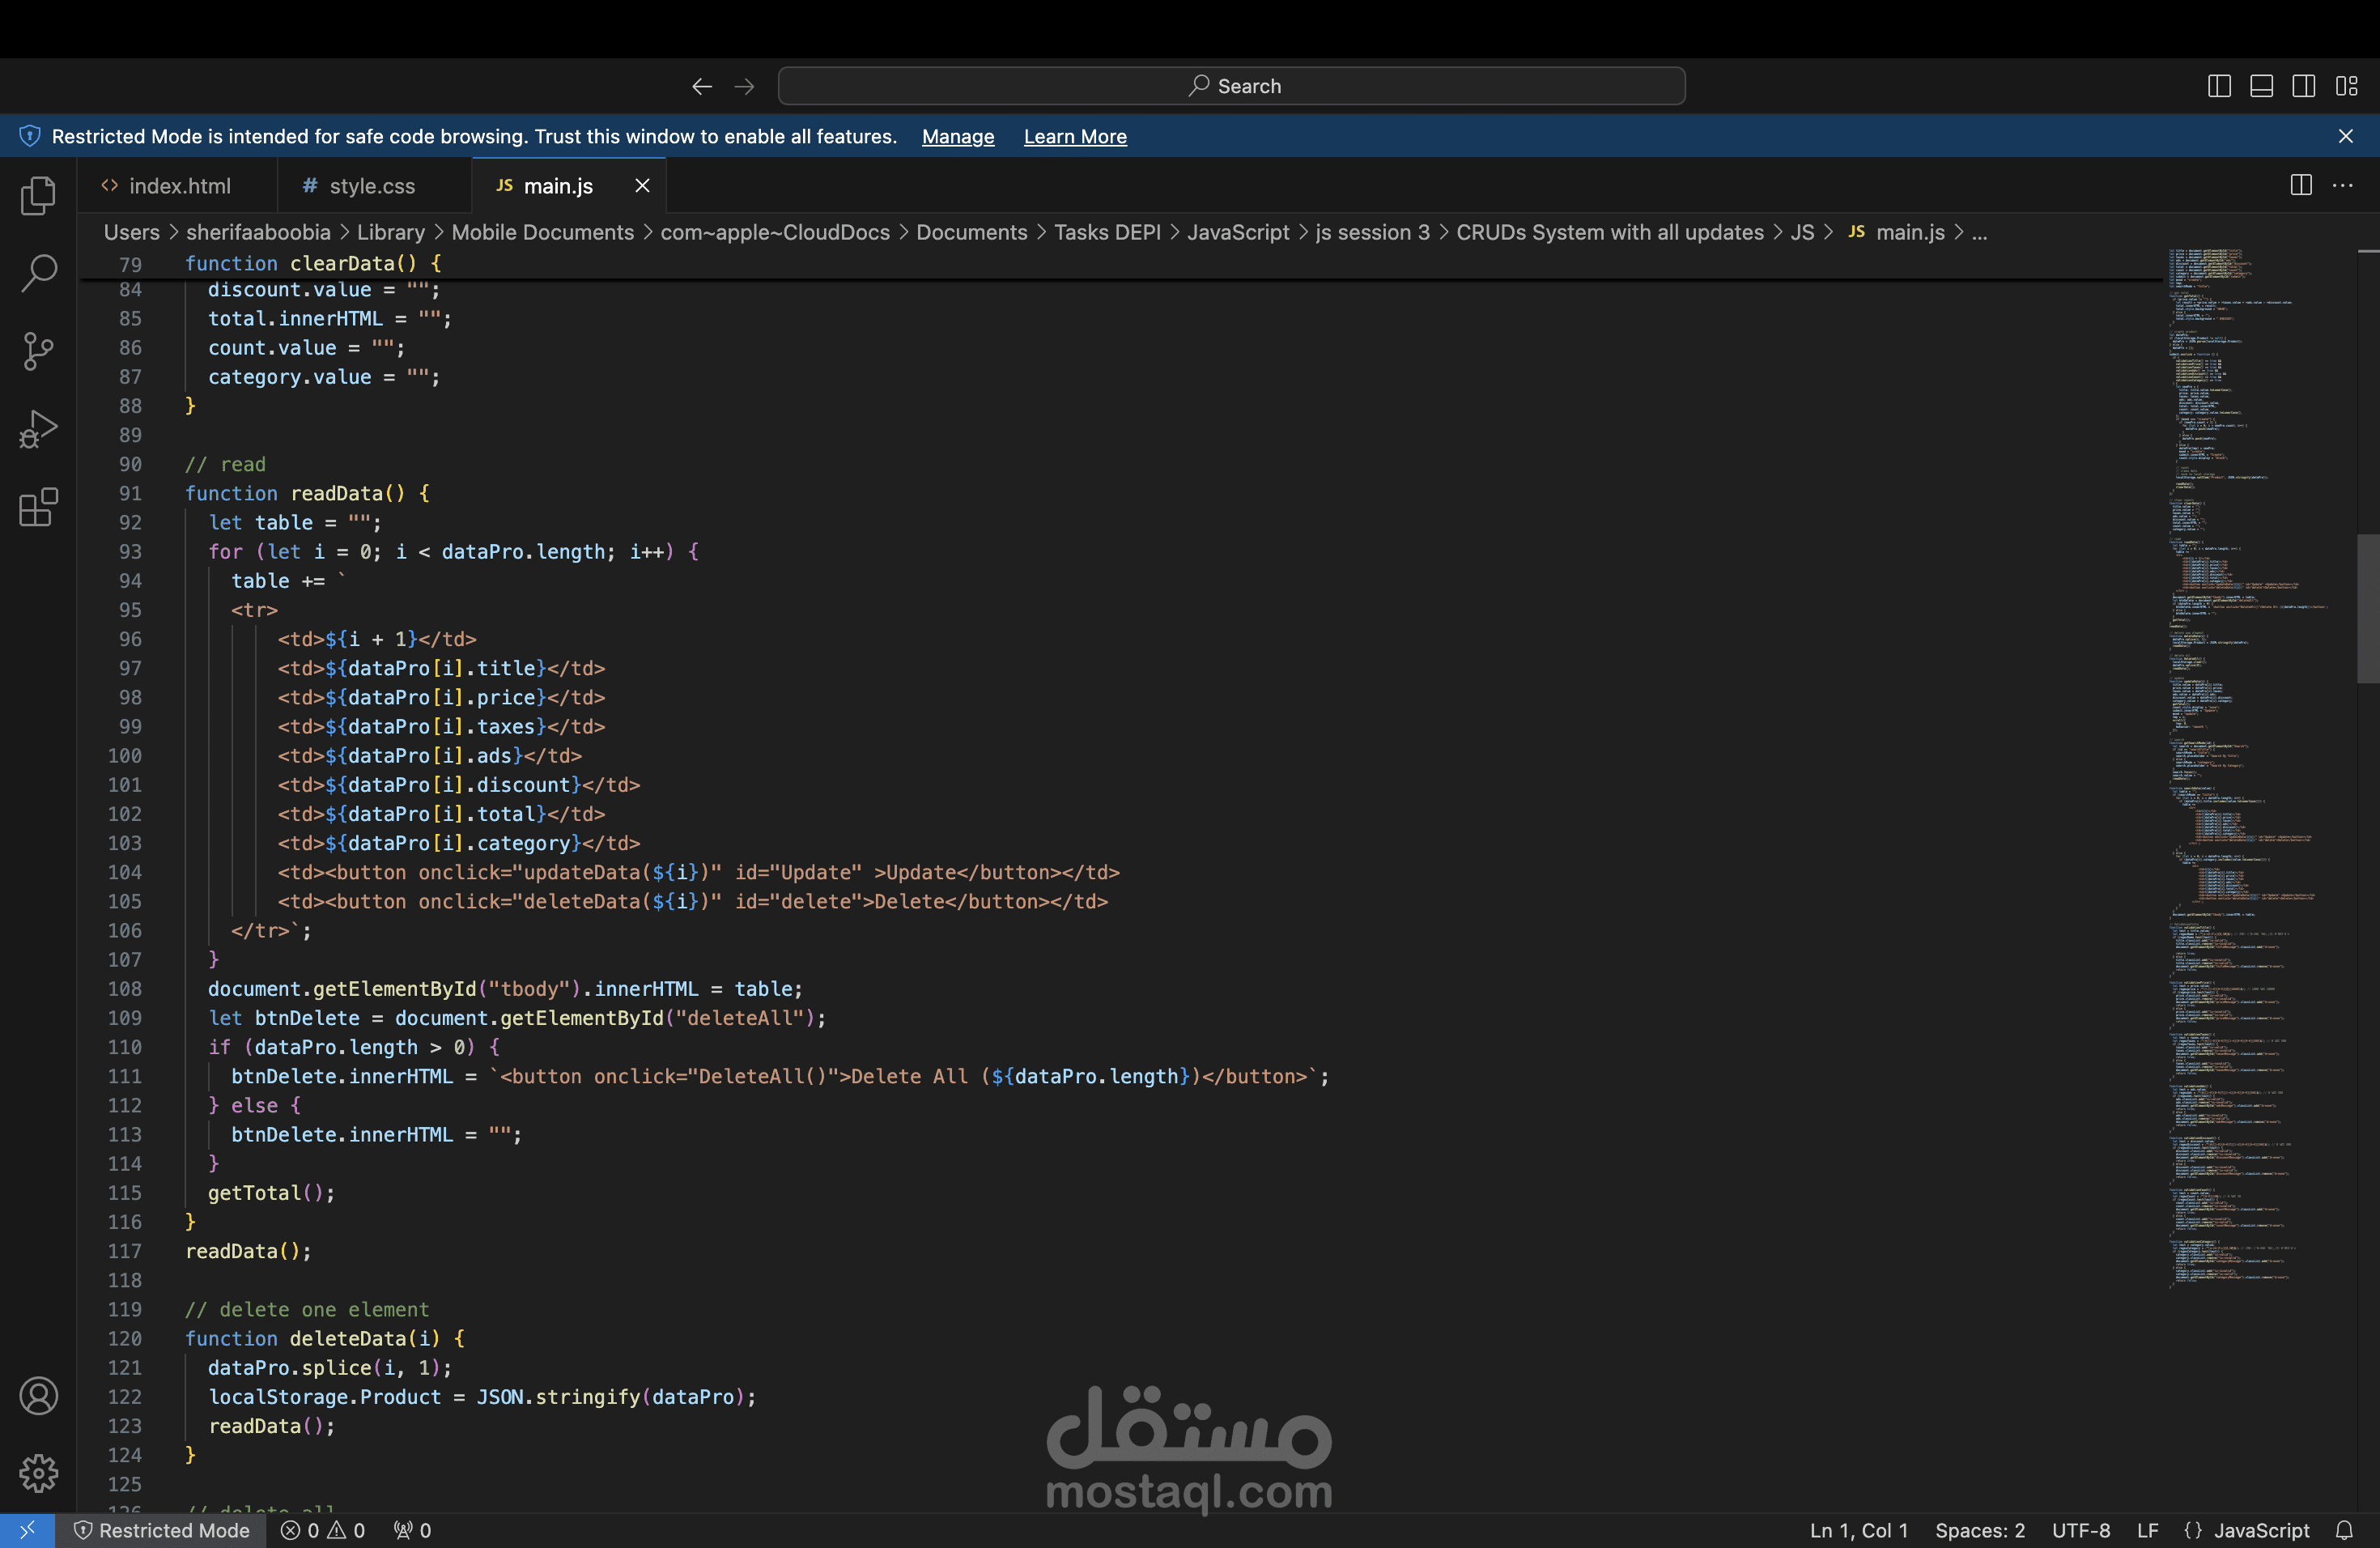2380x1548 pixels.
Task: Toggle the primary side bar
Action: coord(2219,86)
